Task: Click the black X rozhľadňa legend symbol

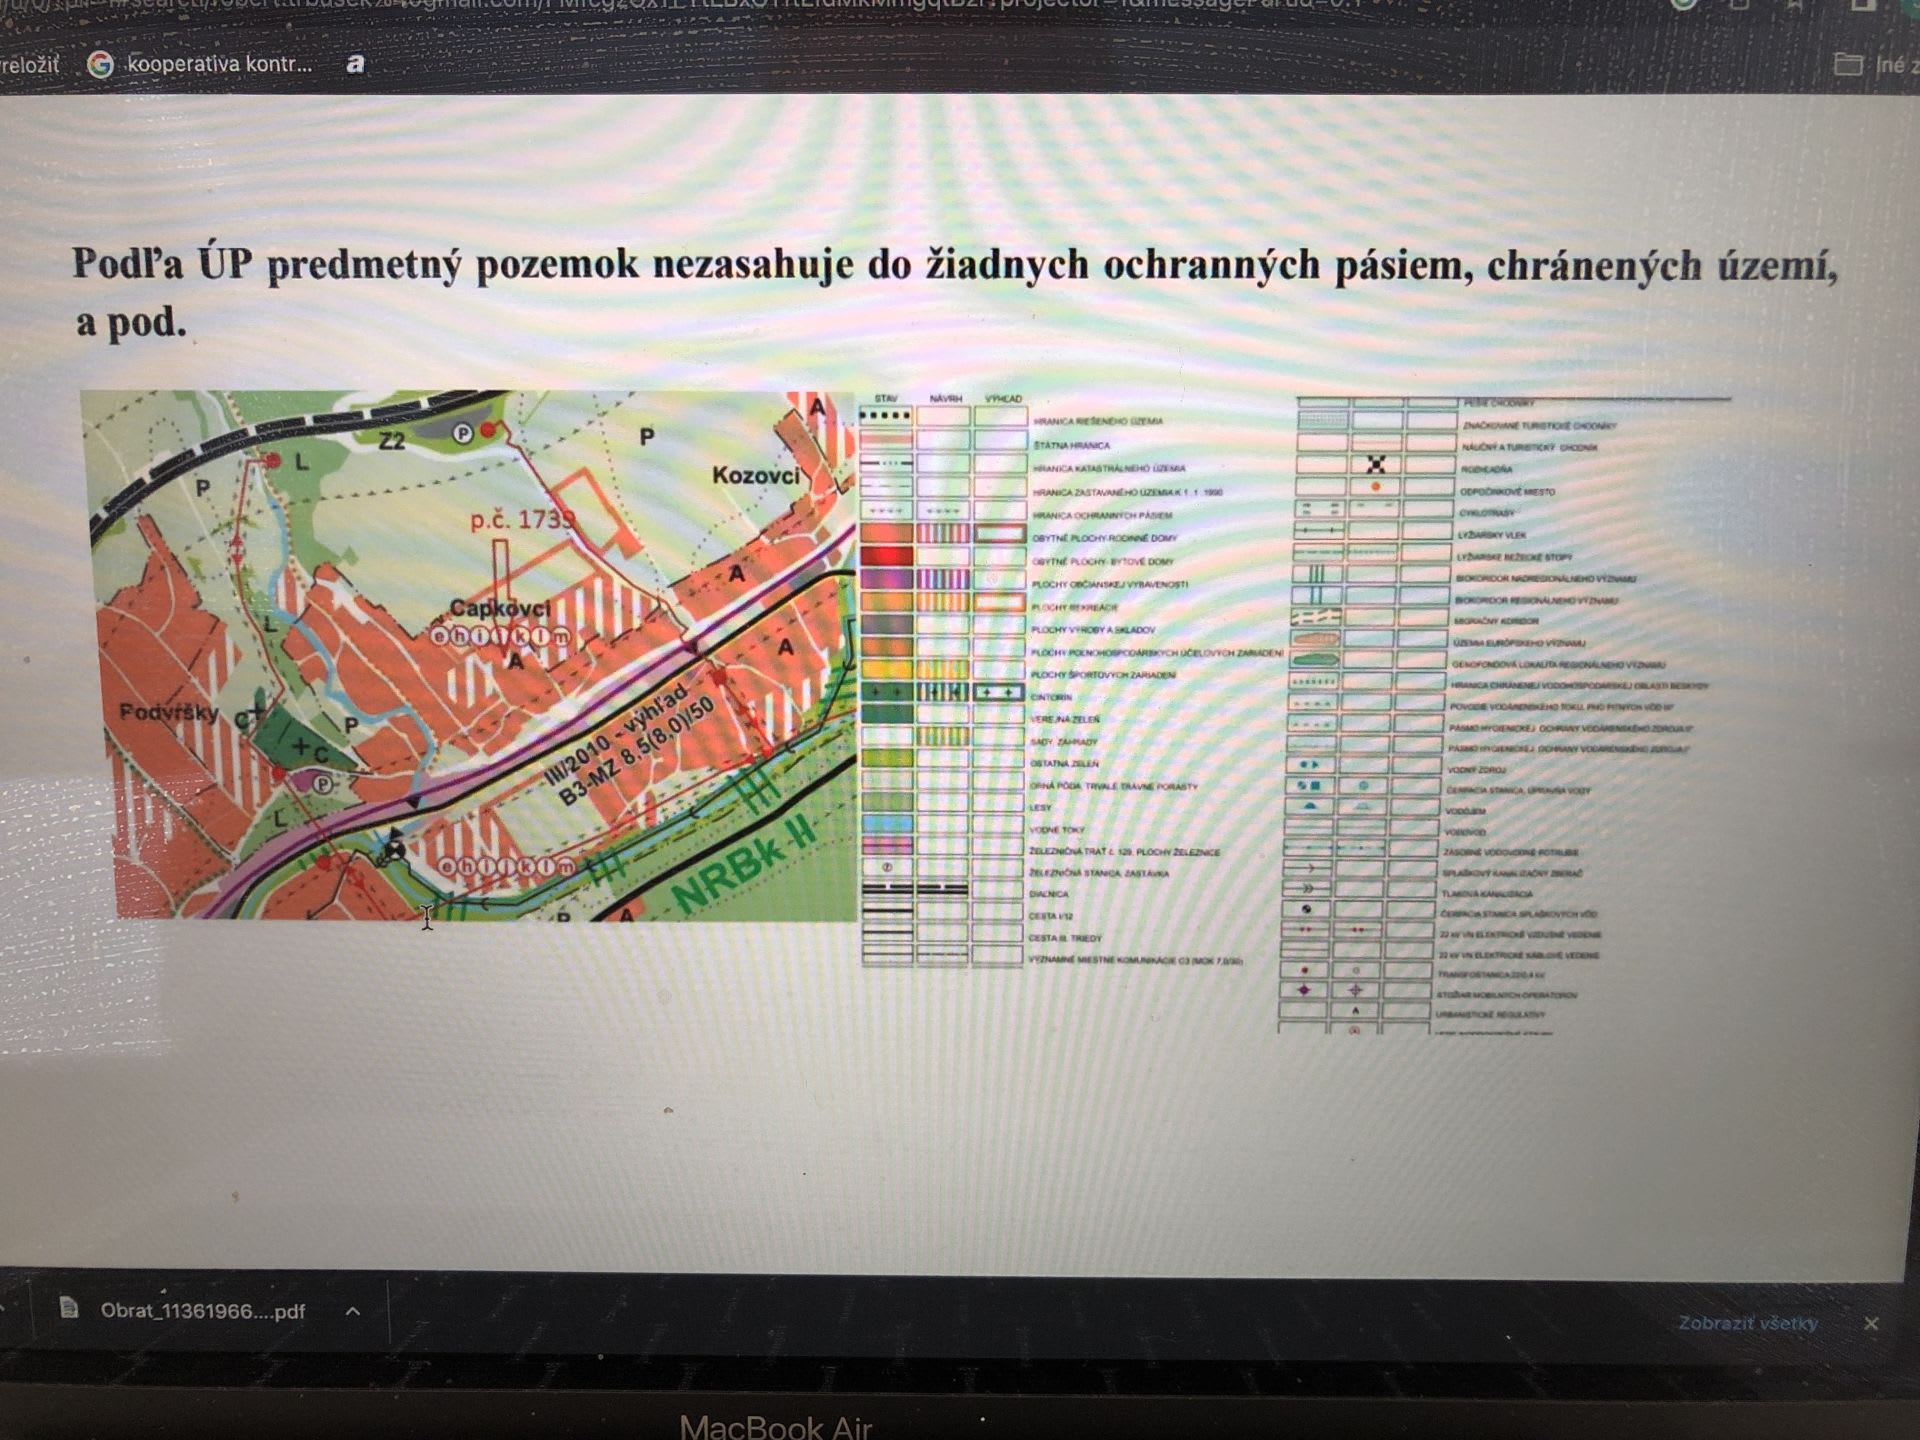Action: coord(1376,464)
